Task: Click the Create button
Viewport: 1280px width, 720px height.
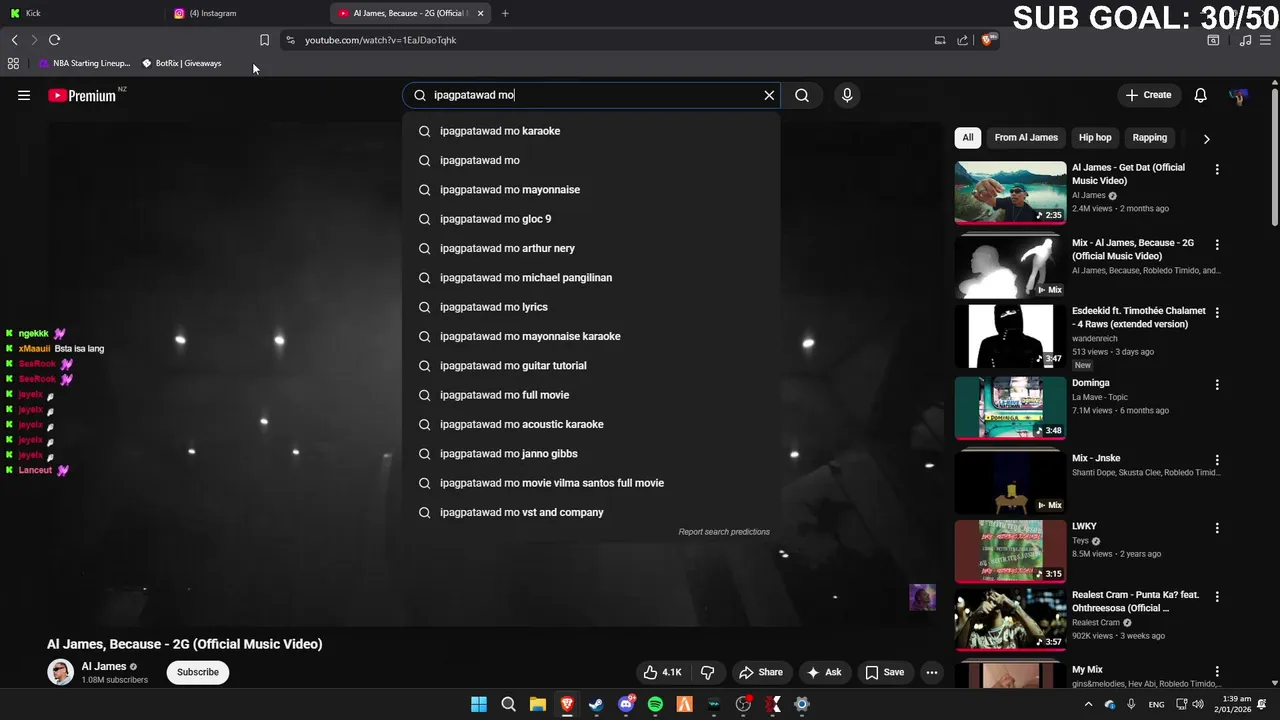Action: coord(1148,95)
